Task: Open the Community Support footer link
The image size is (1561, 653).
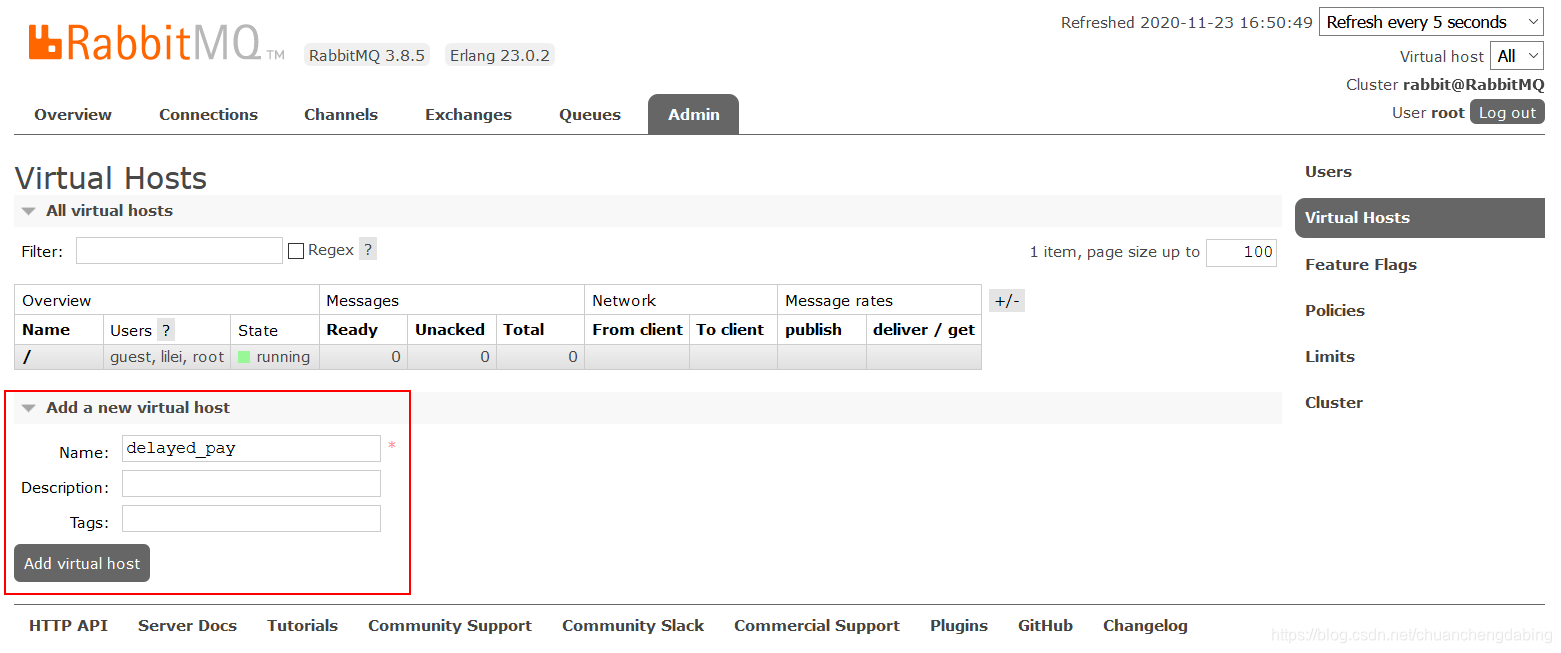Action: (450, 626)
